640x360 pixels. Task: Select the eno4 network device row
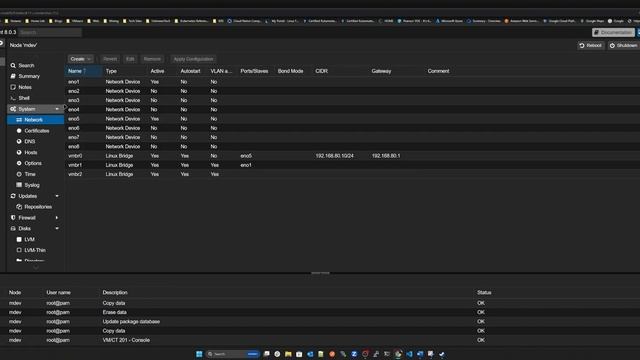click(352, 109)
